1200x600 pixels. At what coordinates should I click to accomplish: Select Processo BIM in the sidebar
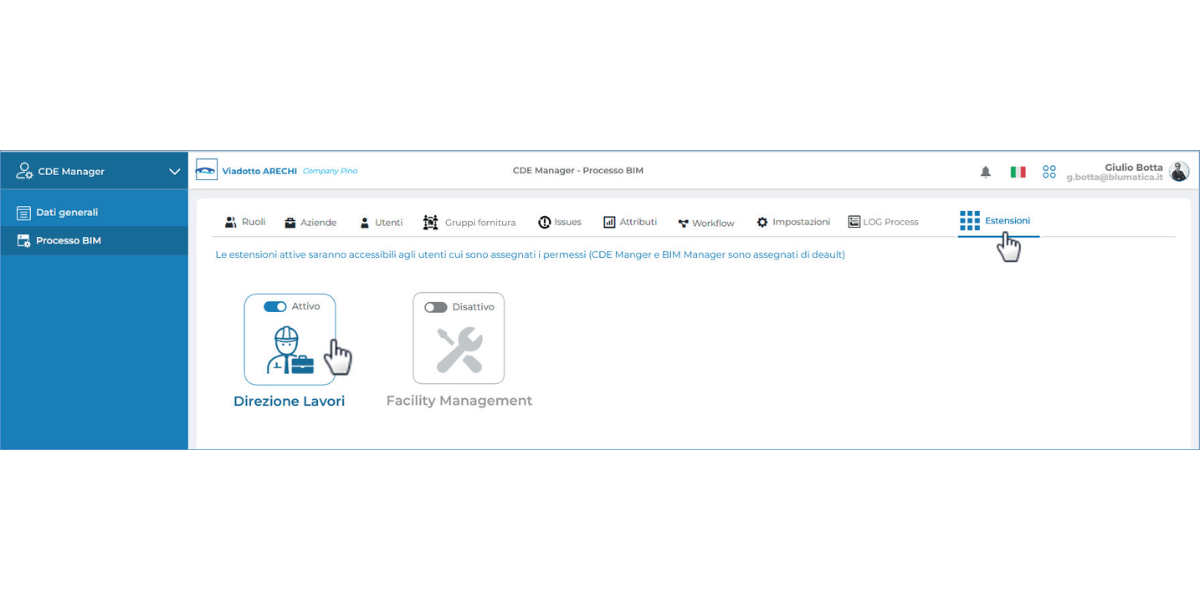coord(67,241)
